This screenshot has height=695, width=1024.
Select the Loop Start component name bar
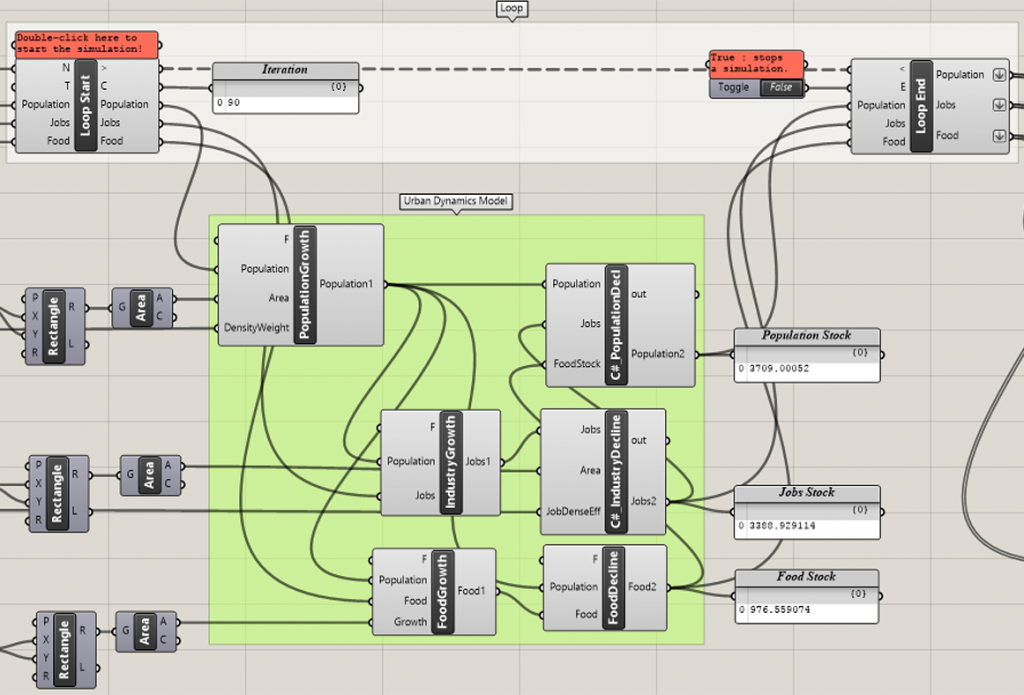click(x=86, y=105)
